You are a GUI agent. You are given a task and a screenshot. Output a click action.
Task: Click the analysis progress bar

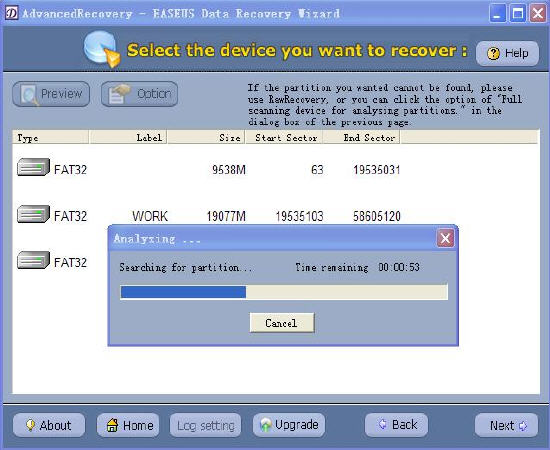[x=284, y=292]
